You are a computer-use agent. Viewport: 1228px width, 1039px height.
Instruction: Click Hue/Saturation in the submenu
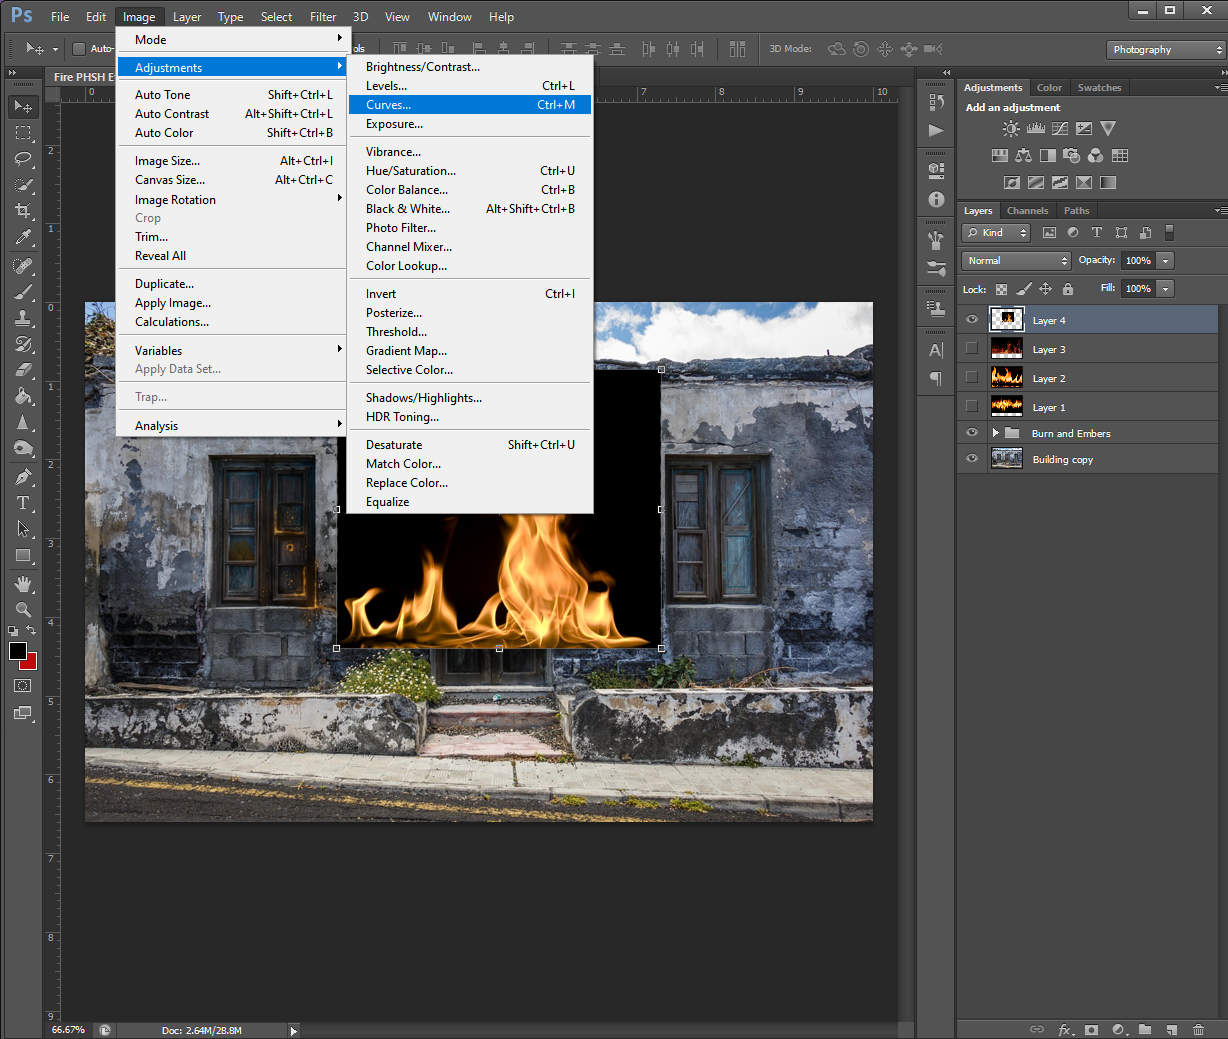[410, 171]
